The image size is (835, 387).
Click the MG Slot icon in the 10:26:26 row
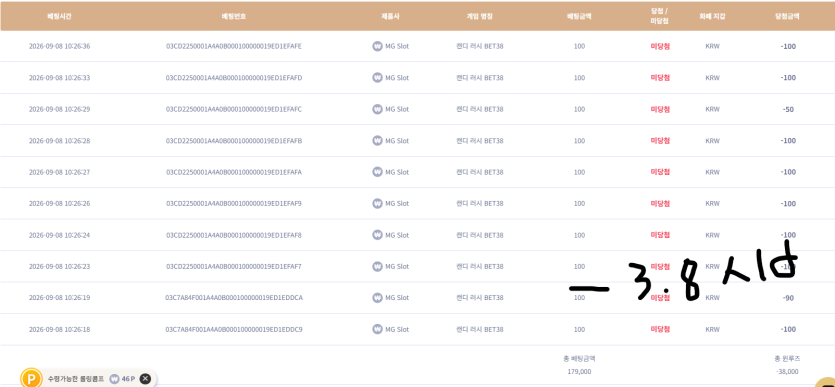377,203
